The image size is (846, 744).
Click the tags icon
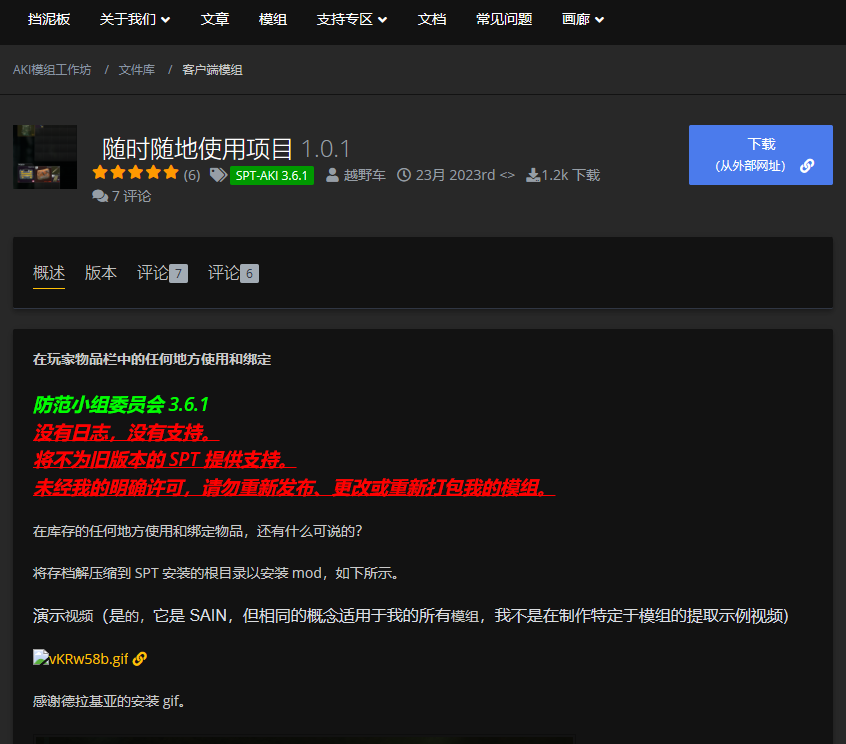[218, 175]
